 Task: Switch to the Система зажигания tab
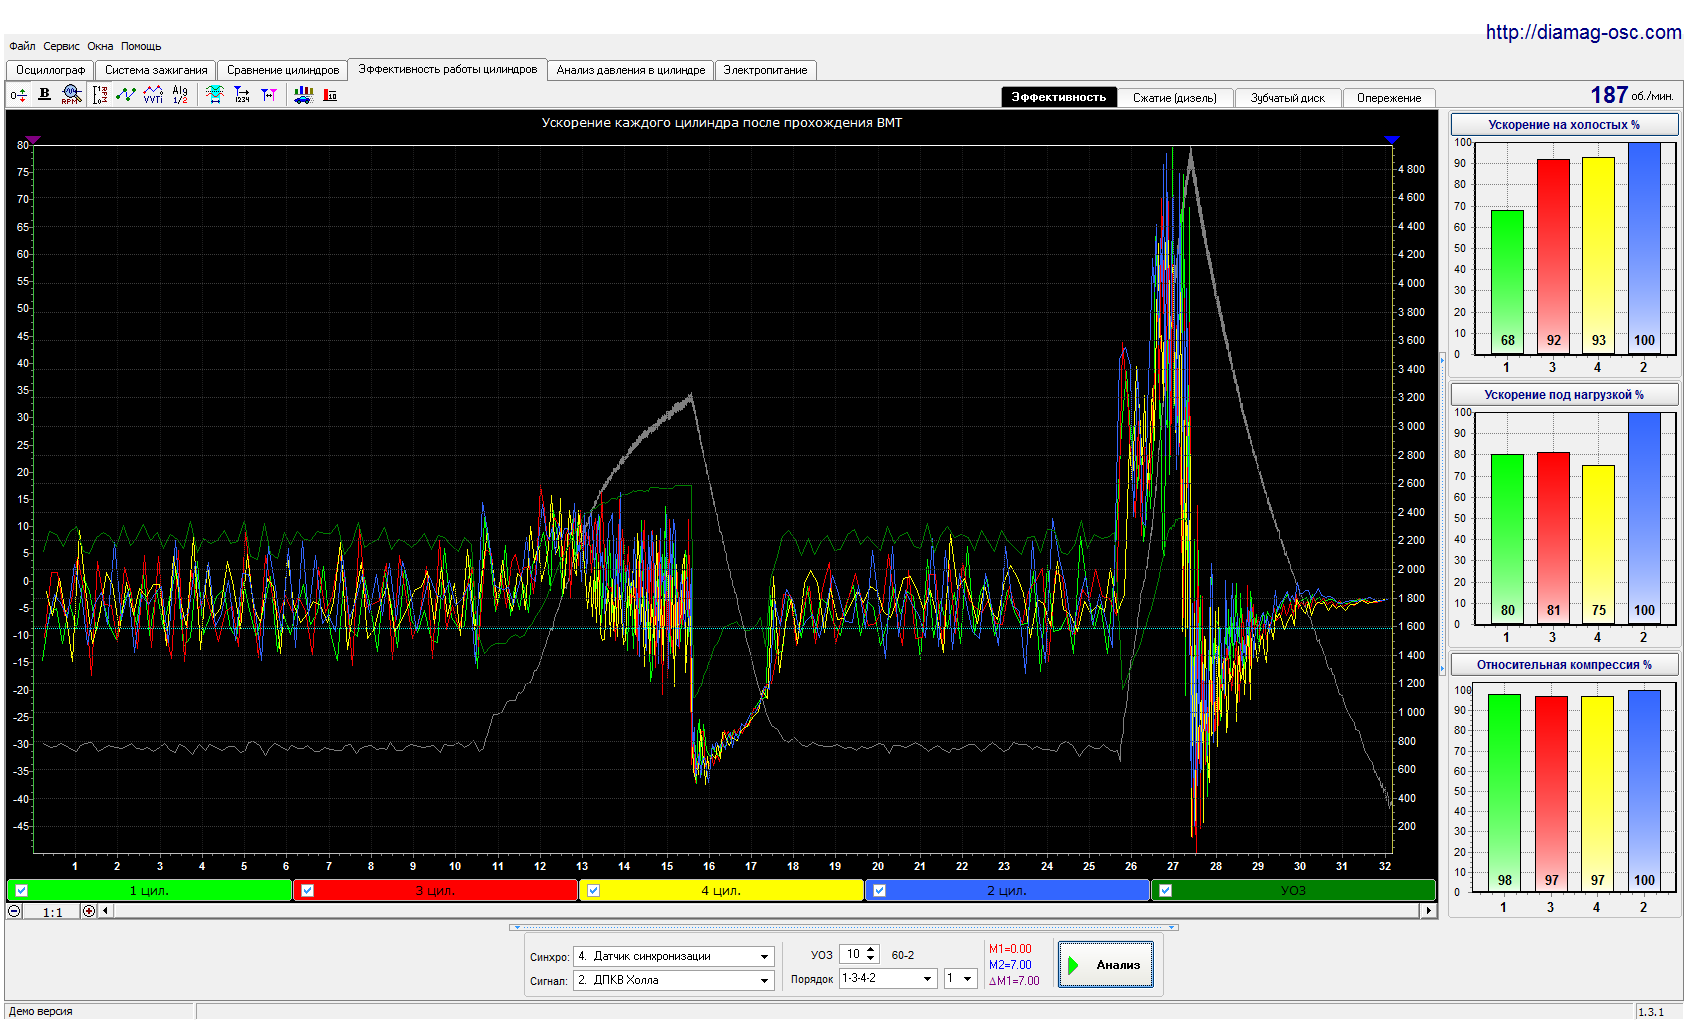click(156, 70)
